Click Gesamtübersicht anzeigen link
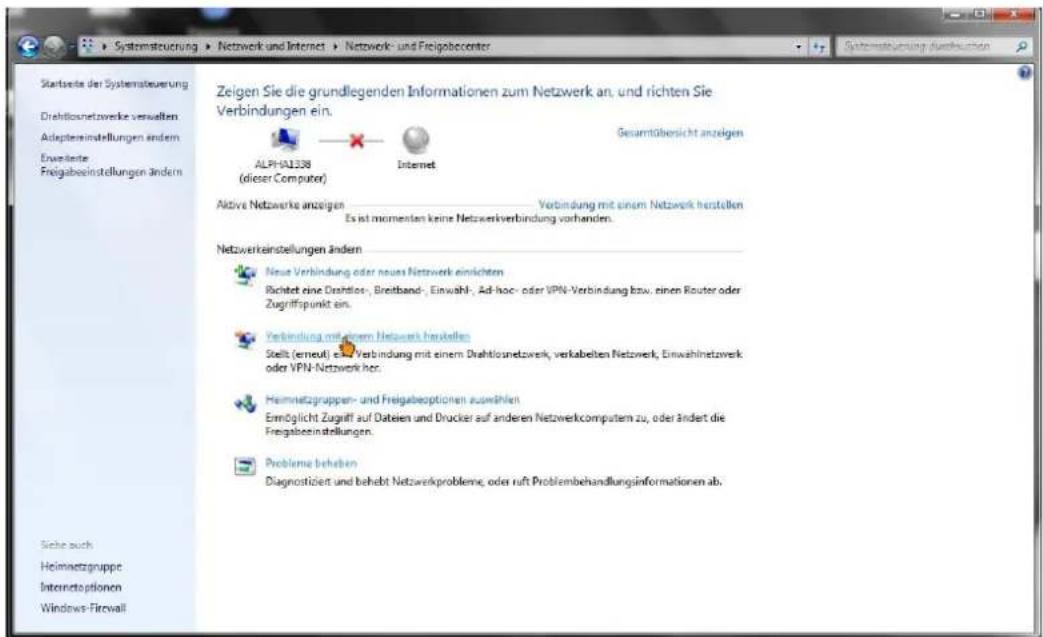The image size is (1043, 637). click(680, 133)
